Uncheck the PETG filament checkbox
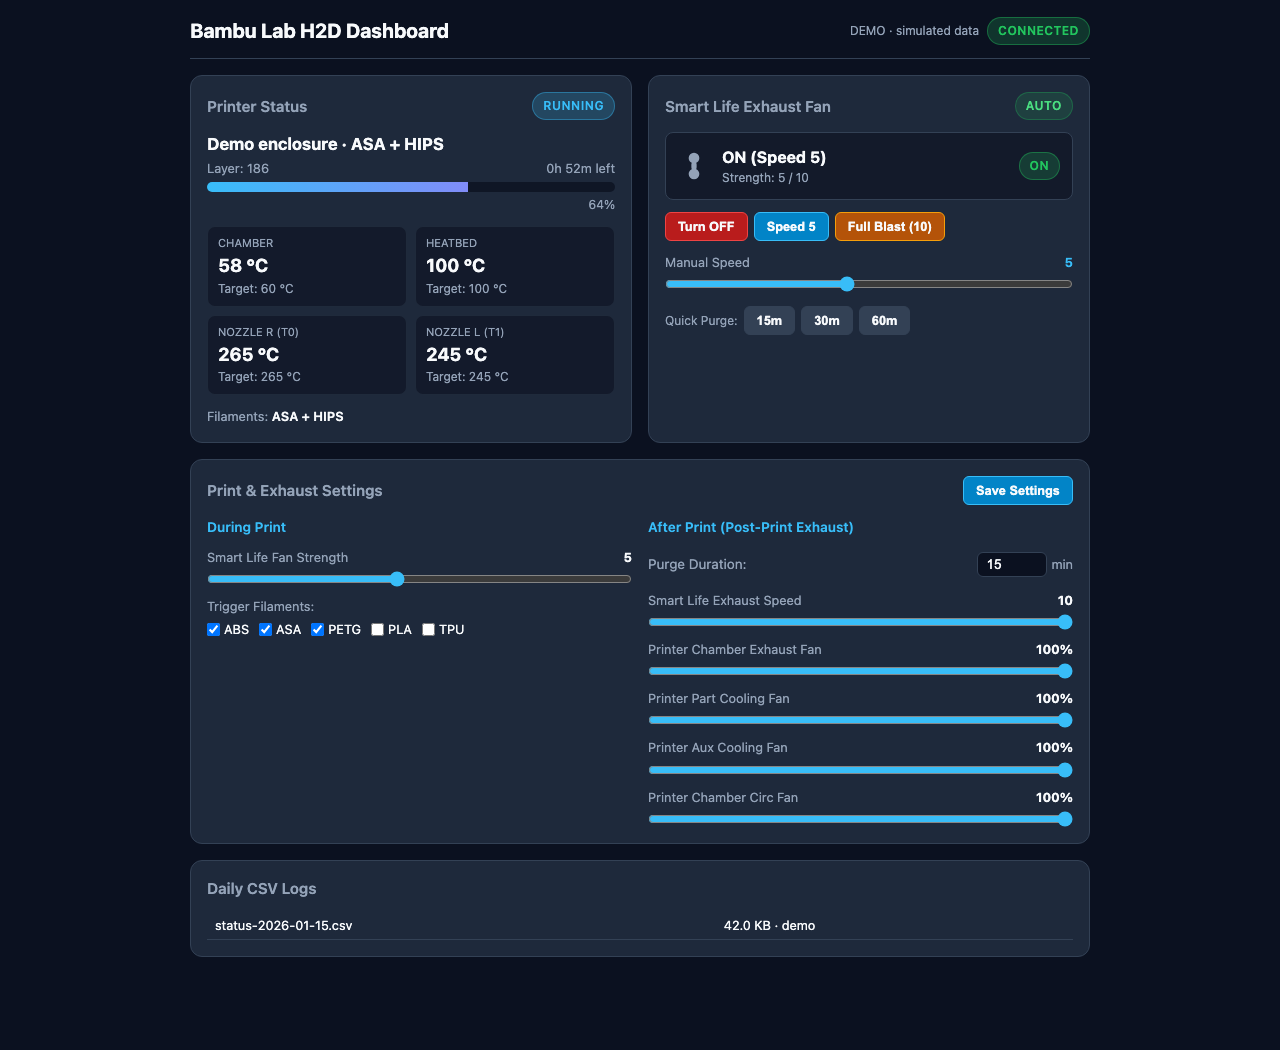The image size is (1280, 1050). [x=317, y=629]
